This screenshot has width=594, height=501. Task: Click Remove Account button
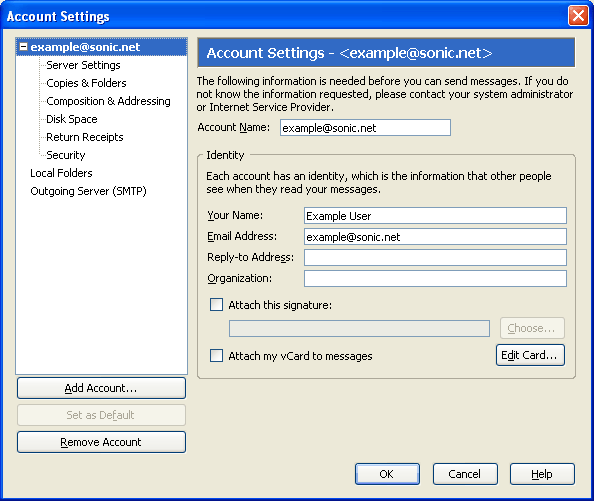[101, 442]
